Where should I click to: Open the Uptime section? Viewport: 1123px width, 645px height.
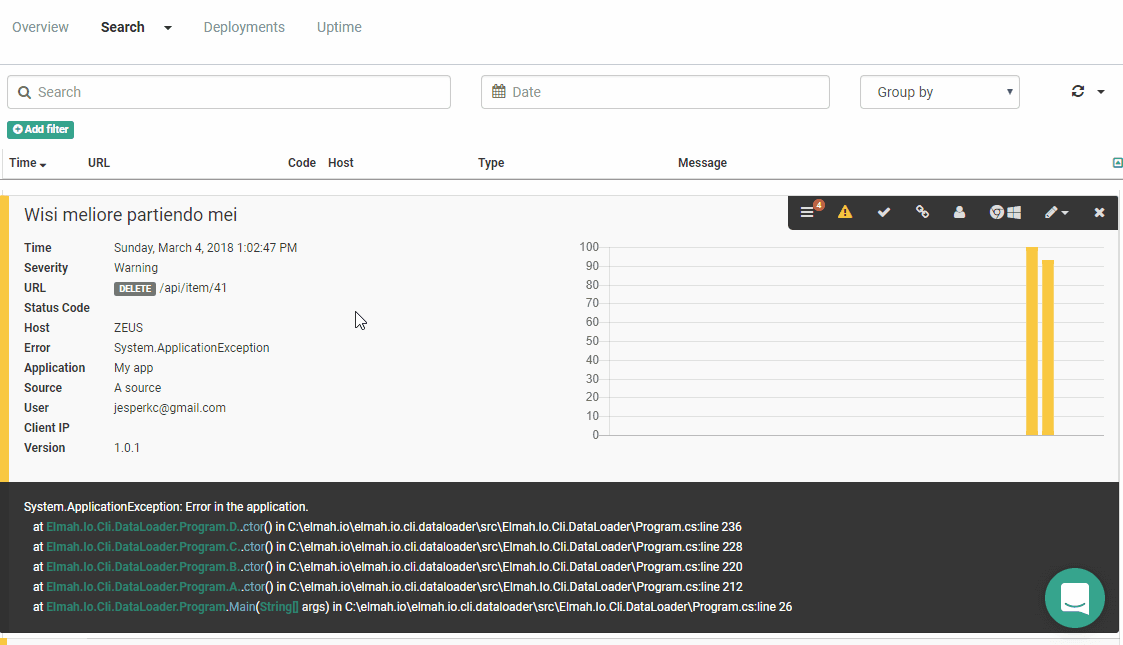pos(339,27)
